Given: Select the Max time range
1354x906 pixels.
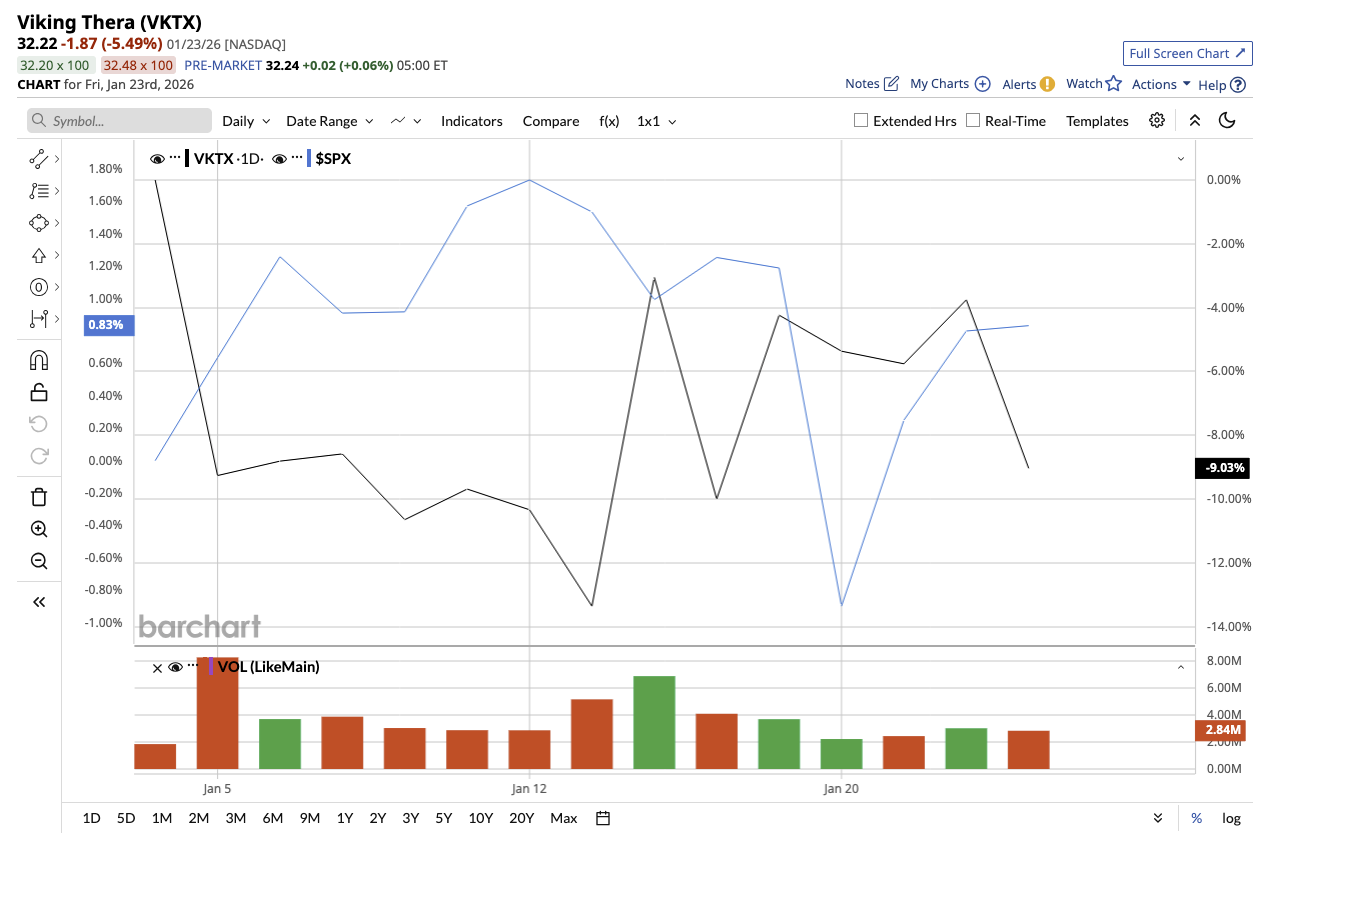Looking at the screenshot, I should pyautogui.click(x=564, y=818).
